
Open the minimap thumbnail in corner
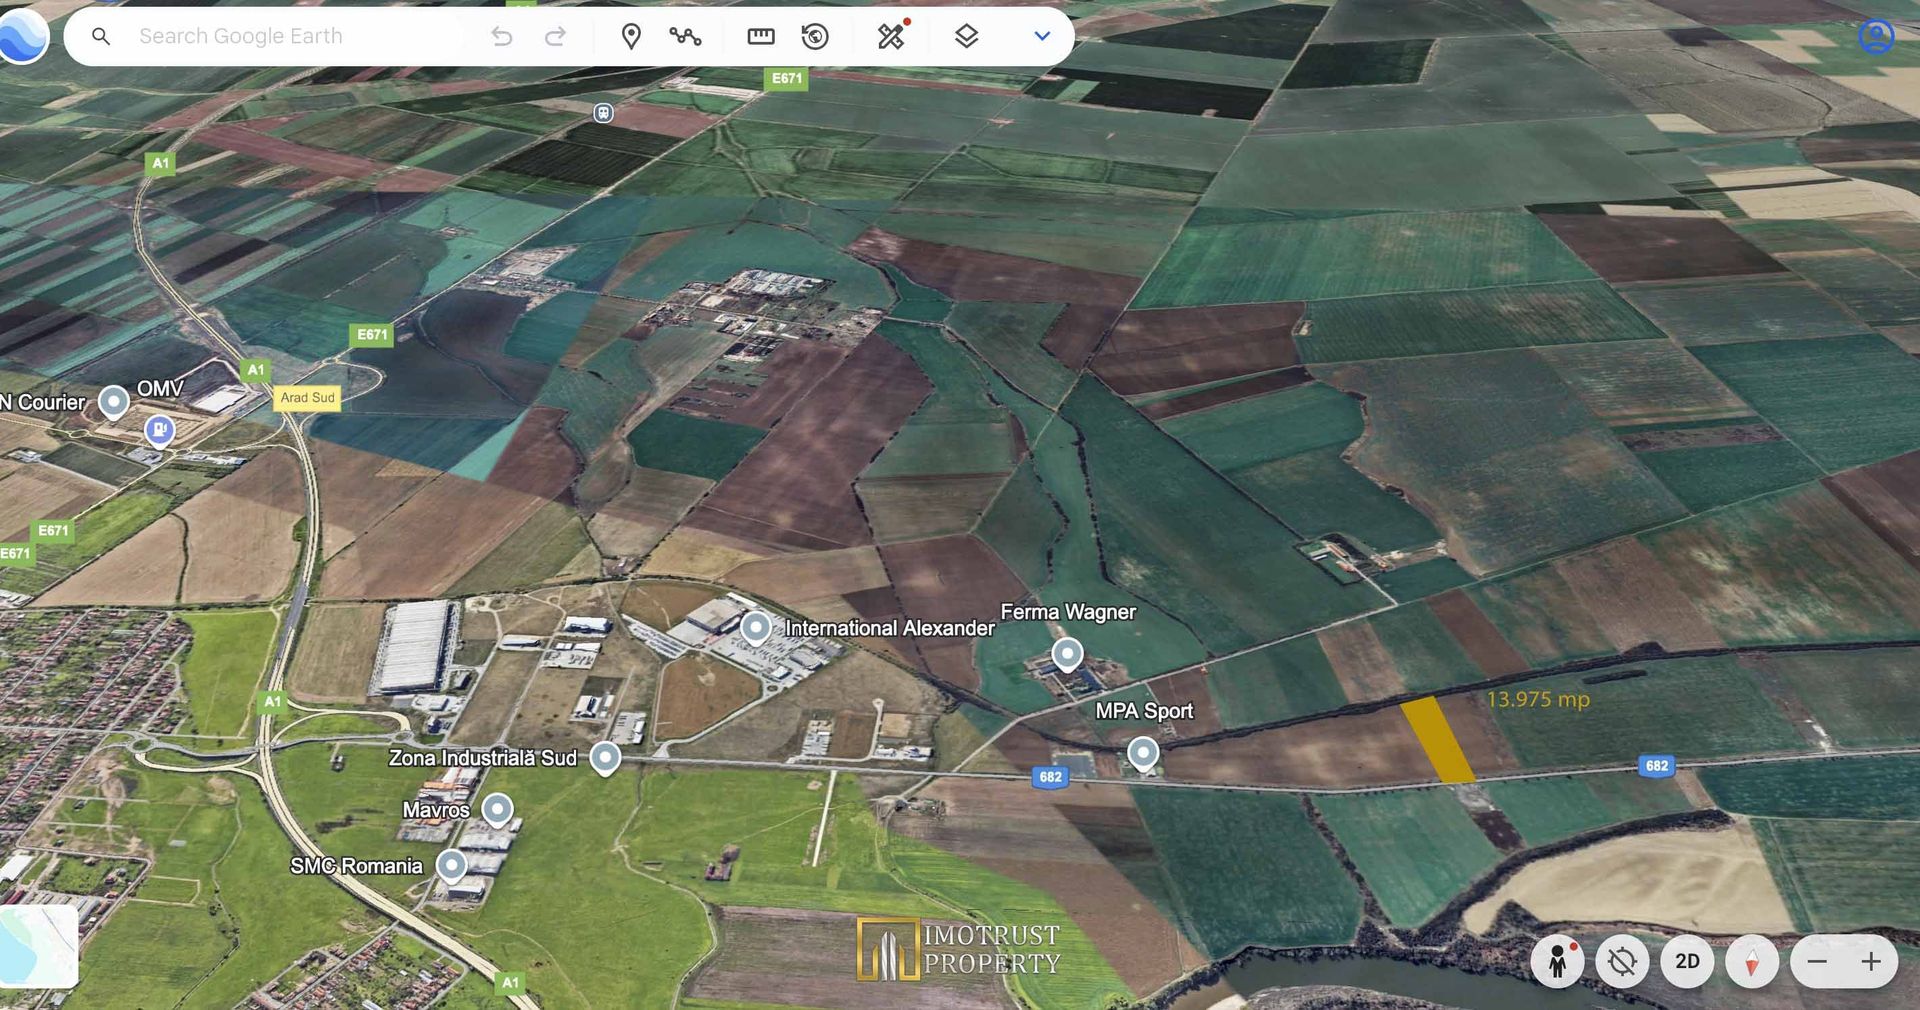click(38, 946)
